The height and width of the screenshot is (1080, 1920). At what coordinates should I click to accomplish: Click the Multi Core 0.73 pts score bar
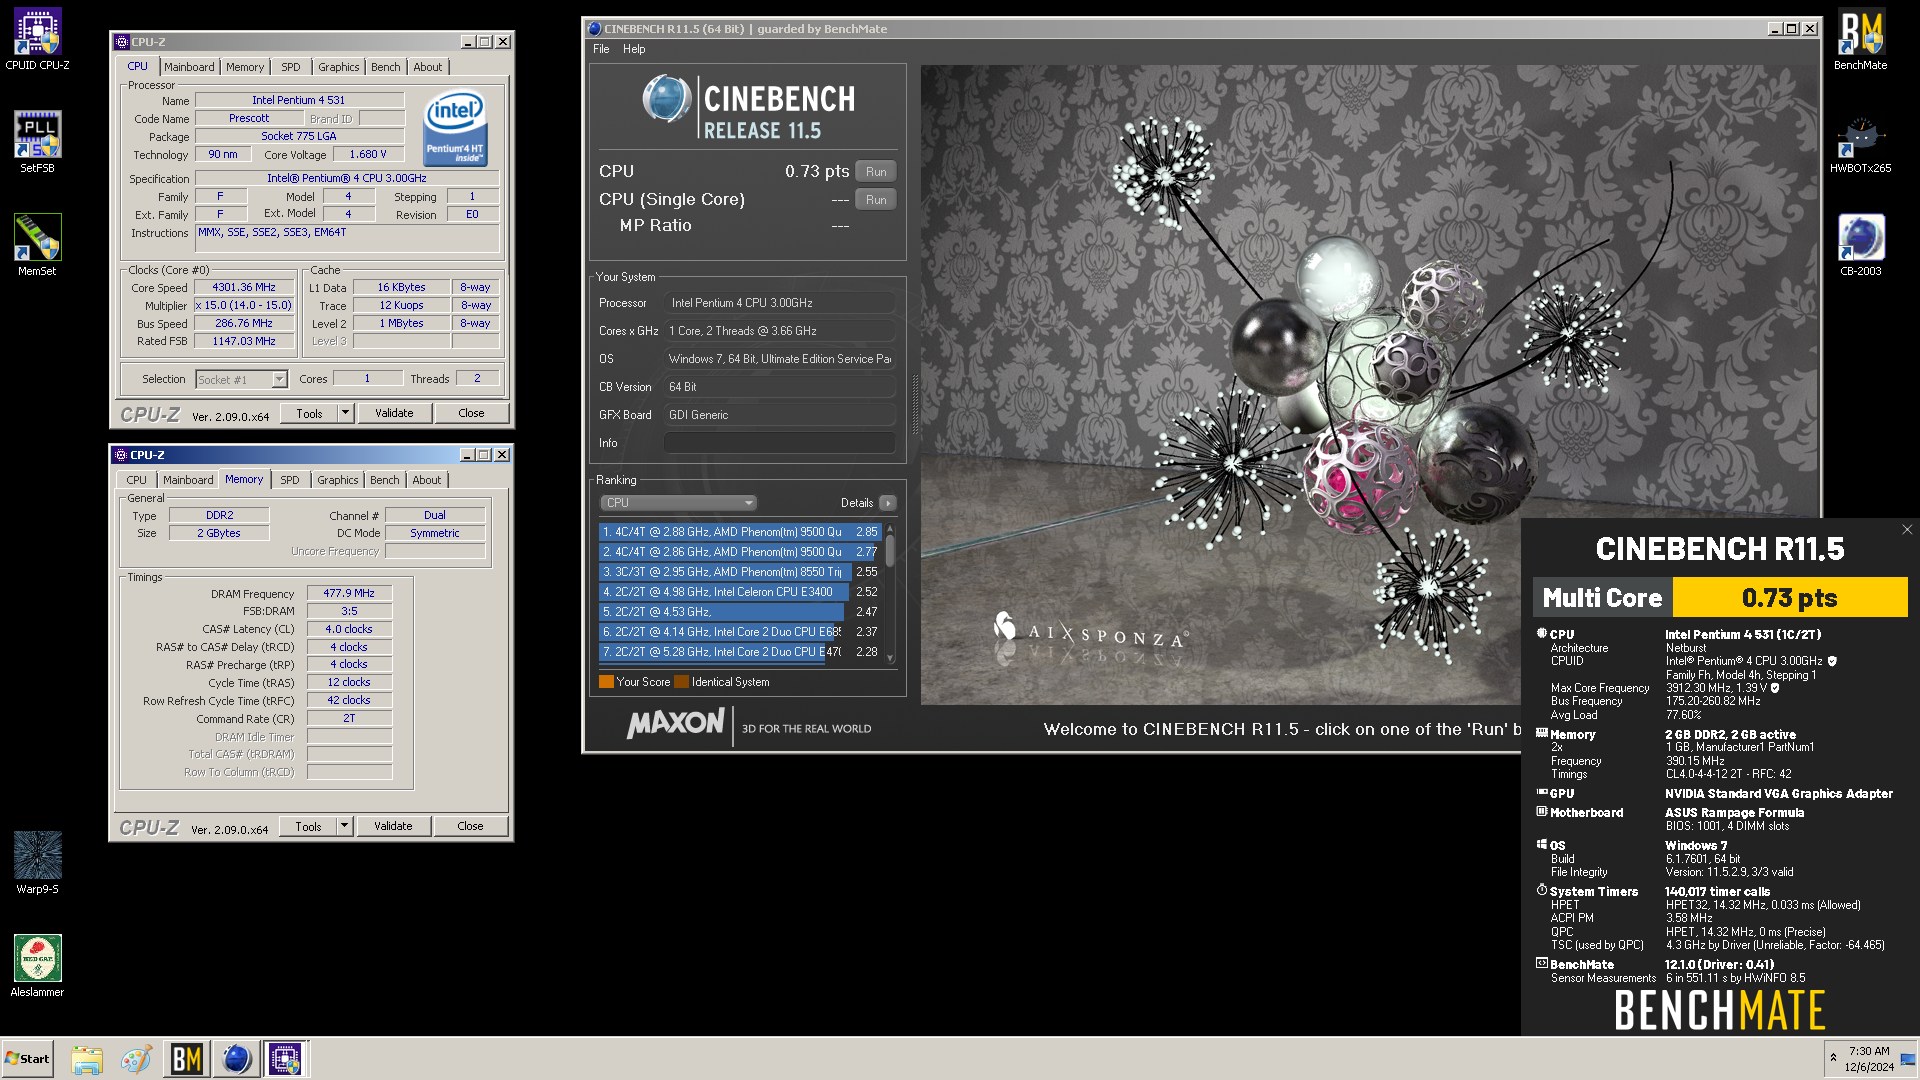coord(1721,598)
